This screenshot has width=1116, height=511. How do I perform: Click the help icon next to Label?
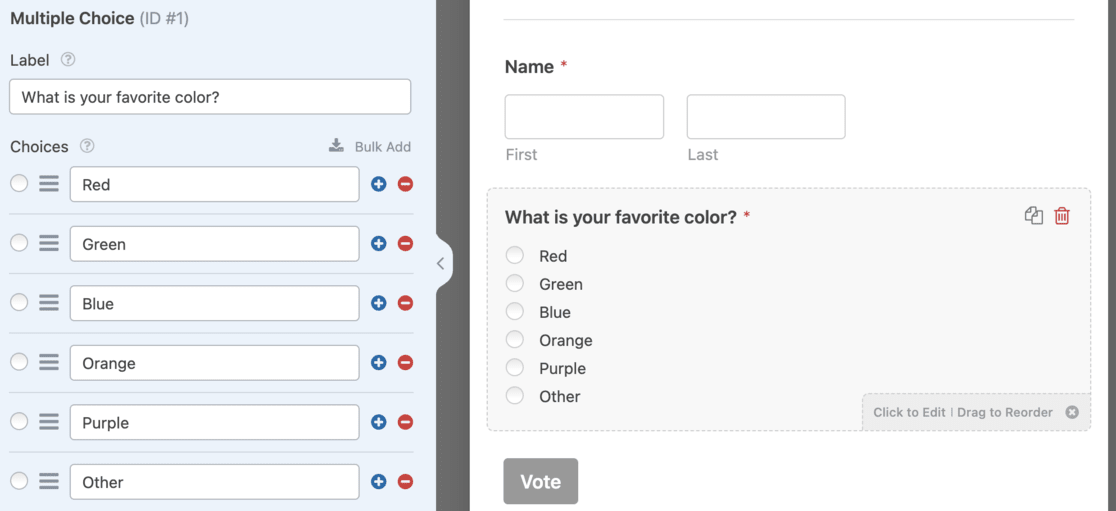pos(68,60)
